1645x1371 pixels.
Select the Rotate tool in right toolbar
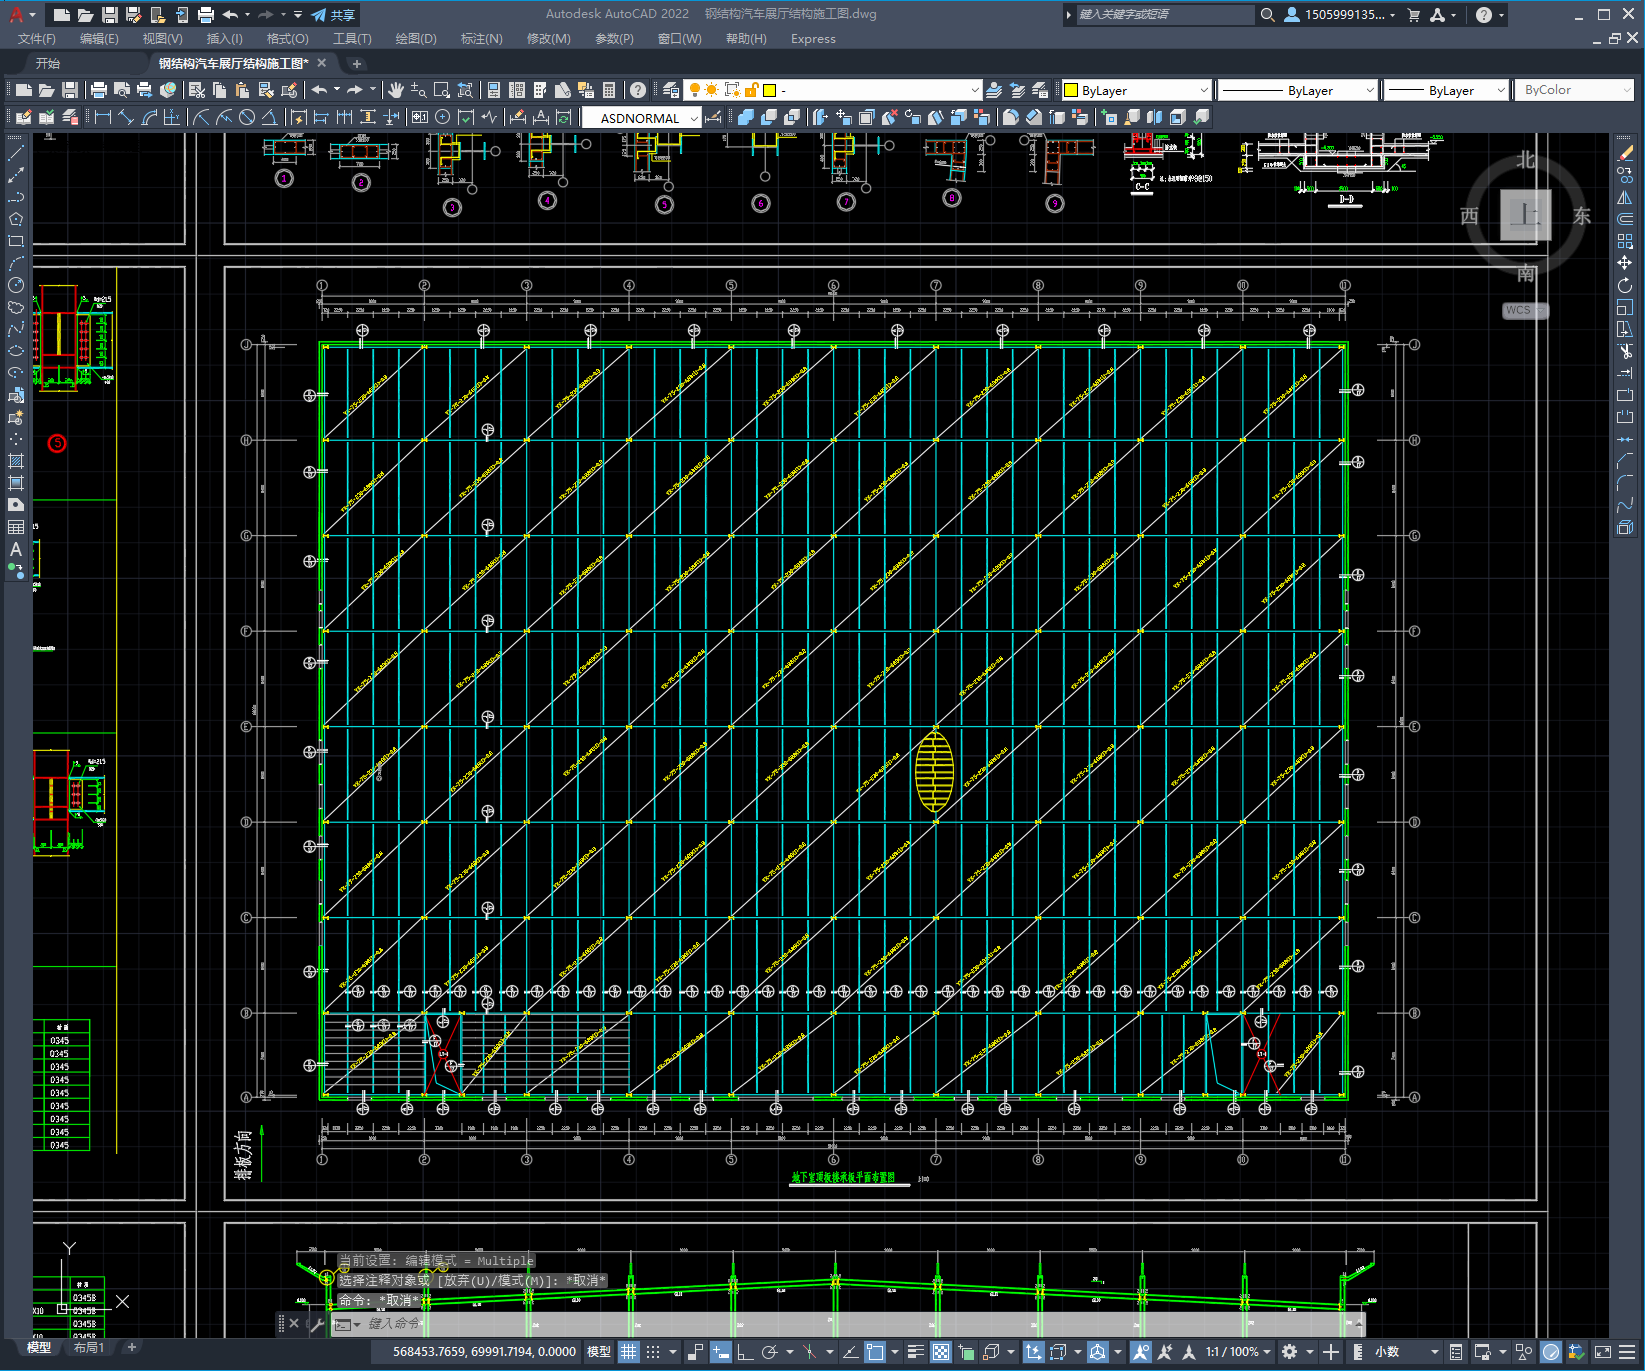1625,285
